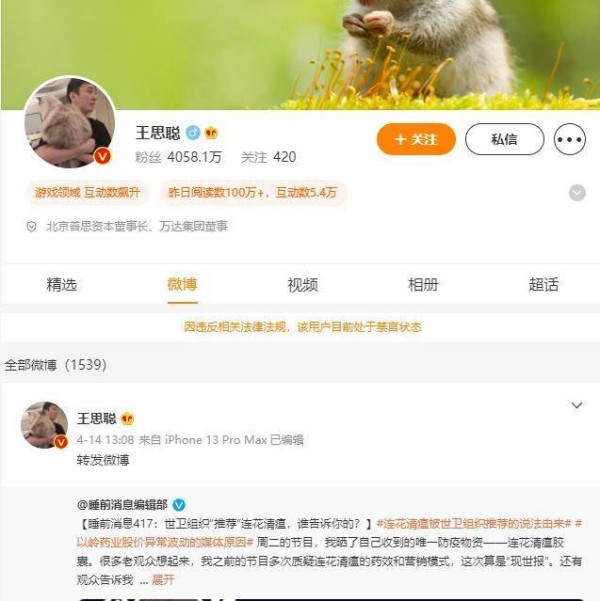Click the shield verification icon beside 北京普思资本
The image size is (600, 601).
pyautogui.click(x=31, y=227)
